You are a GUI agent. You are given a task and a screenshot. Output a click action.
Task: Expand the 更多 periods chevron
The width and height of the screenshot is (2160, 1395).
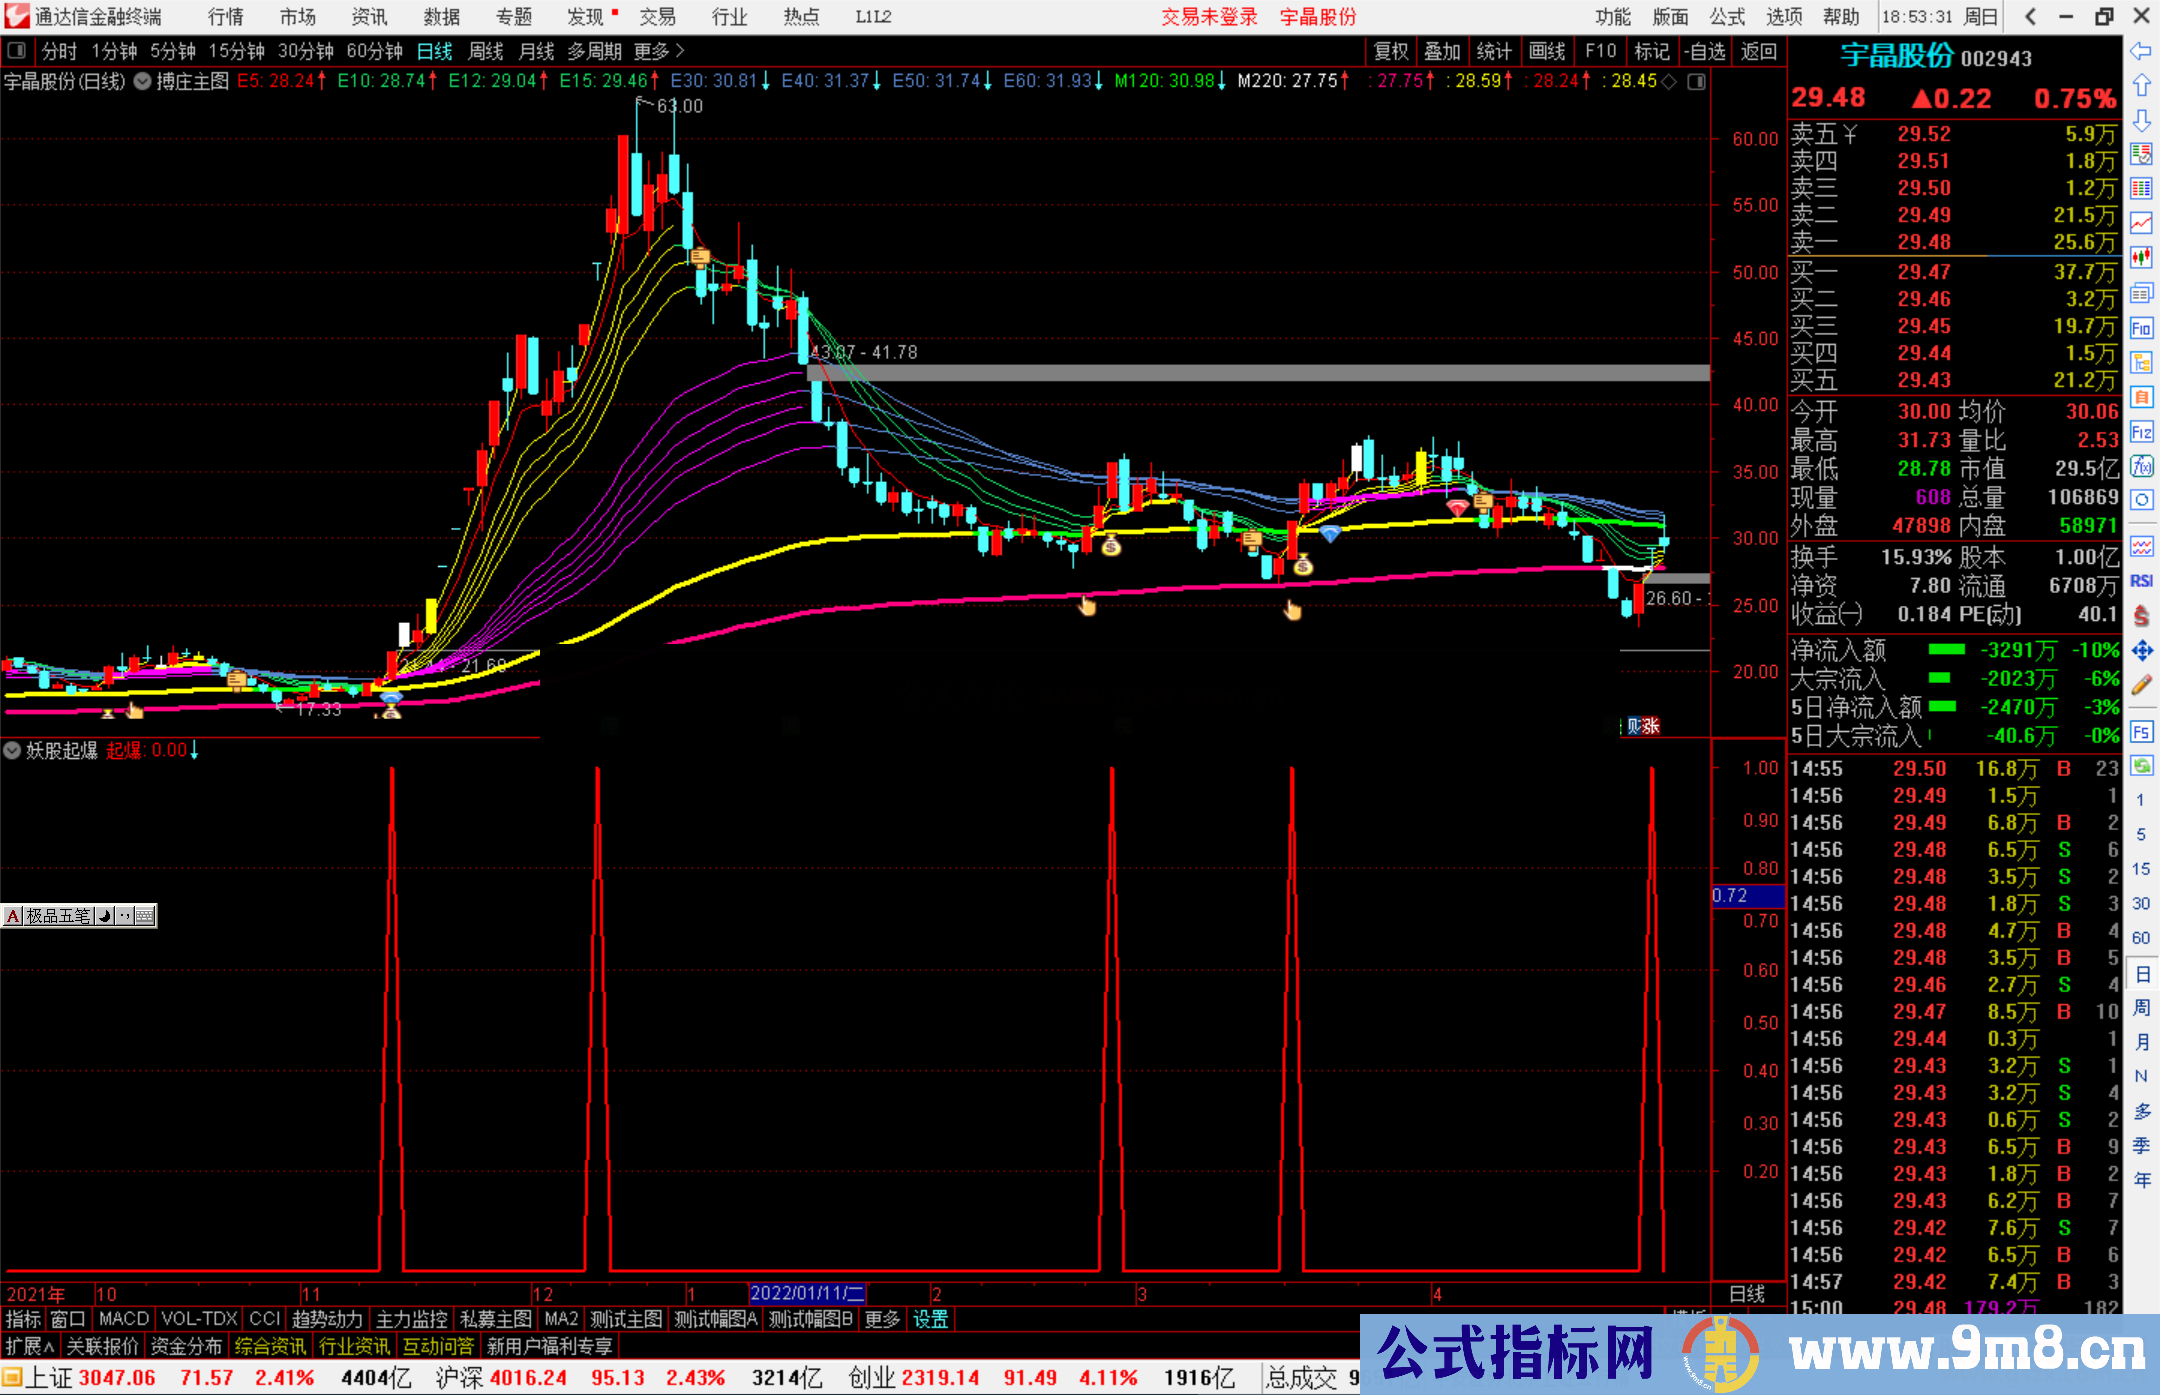pyautogui.click(x=680, y=50)
